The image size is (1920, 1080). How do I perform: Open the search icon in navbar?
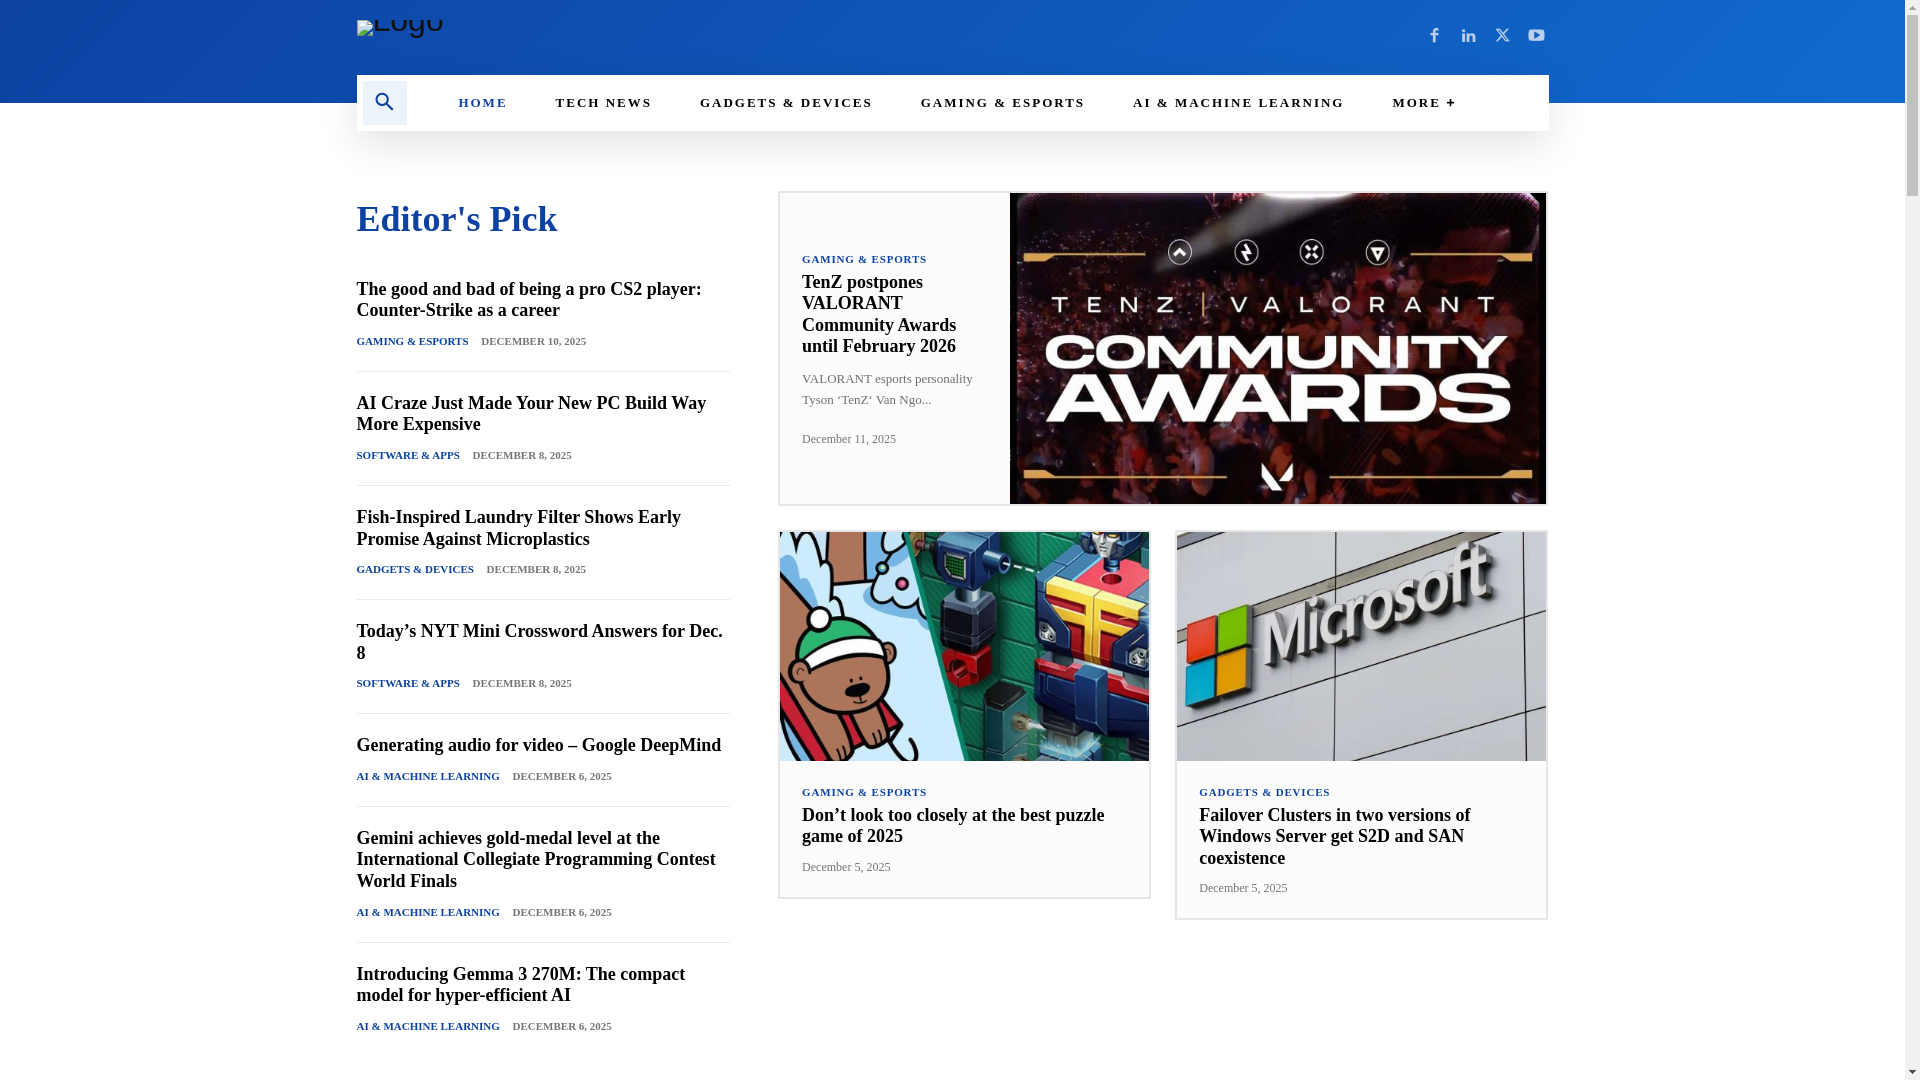(x=384, y=102)
